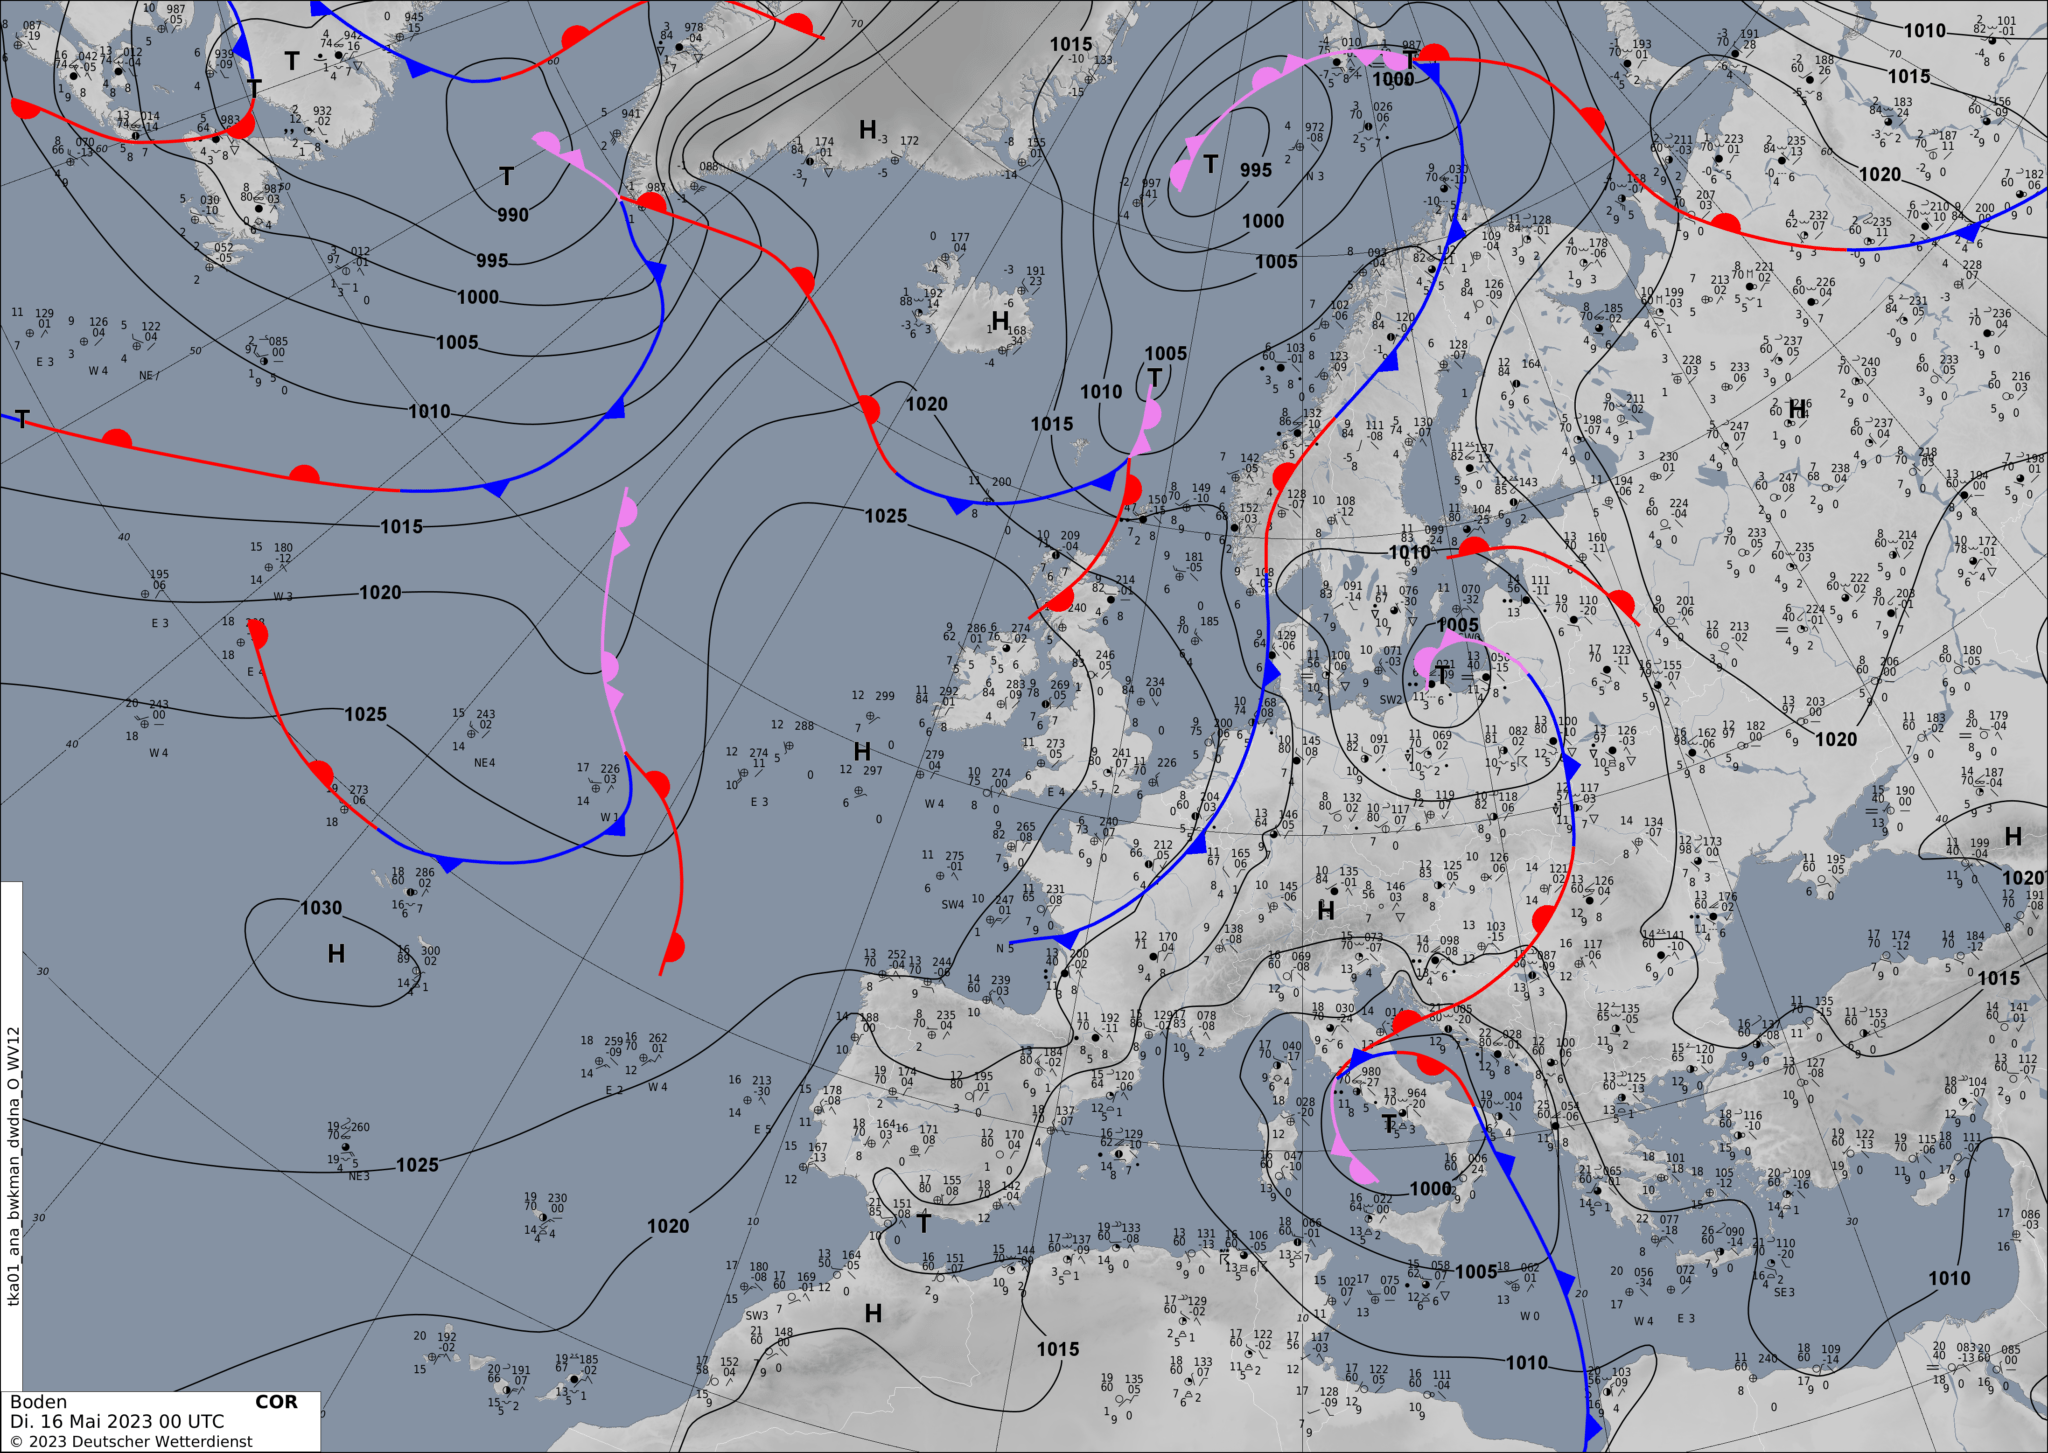Click the "Boden" chart title

point(39,1402)
